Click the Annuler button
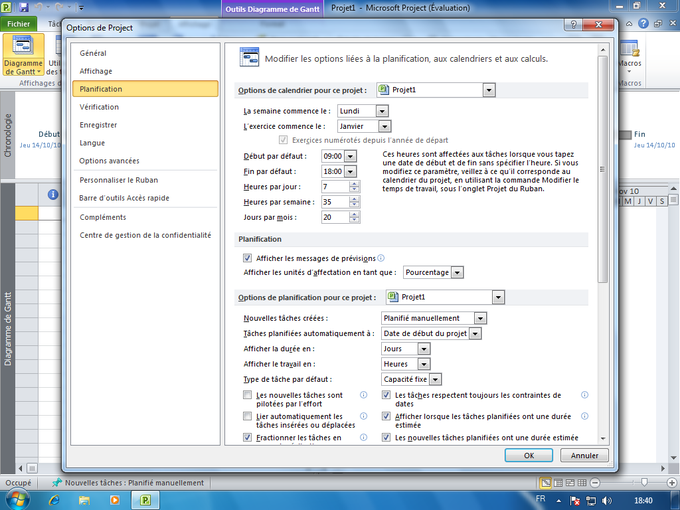 click(584, 455)
